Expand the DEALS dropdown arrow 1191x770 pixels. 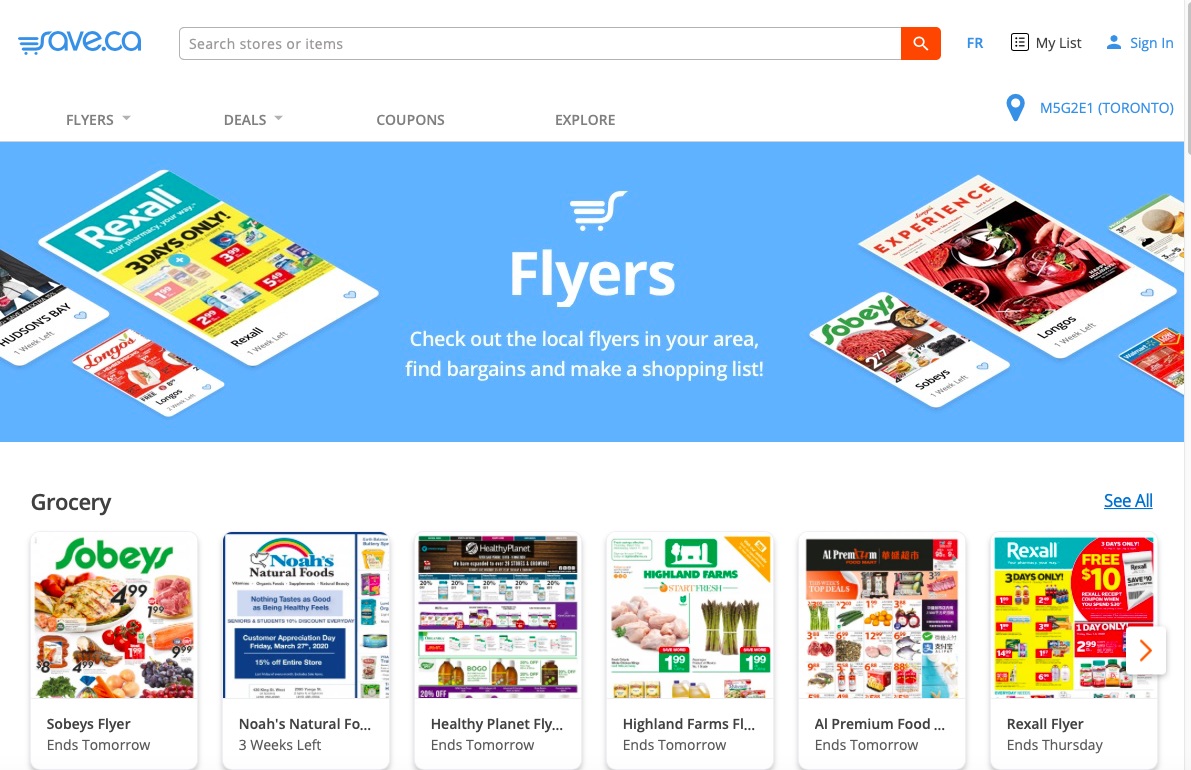click(x=279, y=118)
